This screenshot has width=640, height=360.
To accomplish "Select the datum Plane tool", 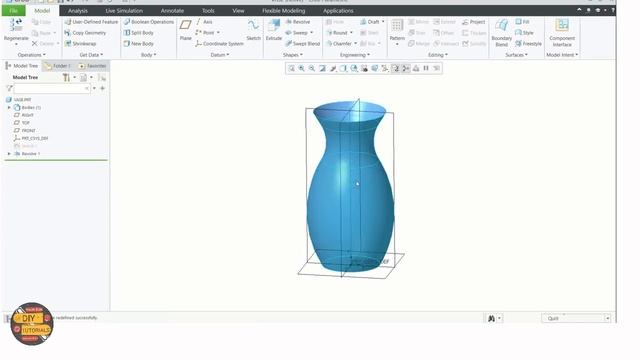I will click(185, 30).
